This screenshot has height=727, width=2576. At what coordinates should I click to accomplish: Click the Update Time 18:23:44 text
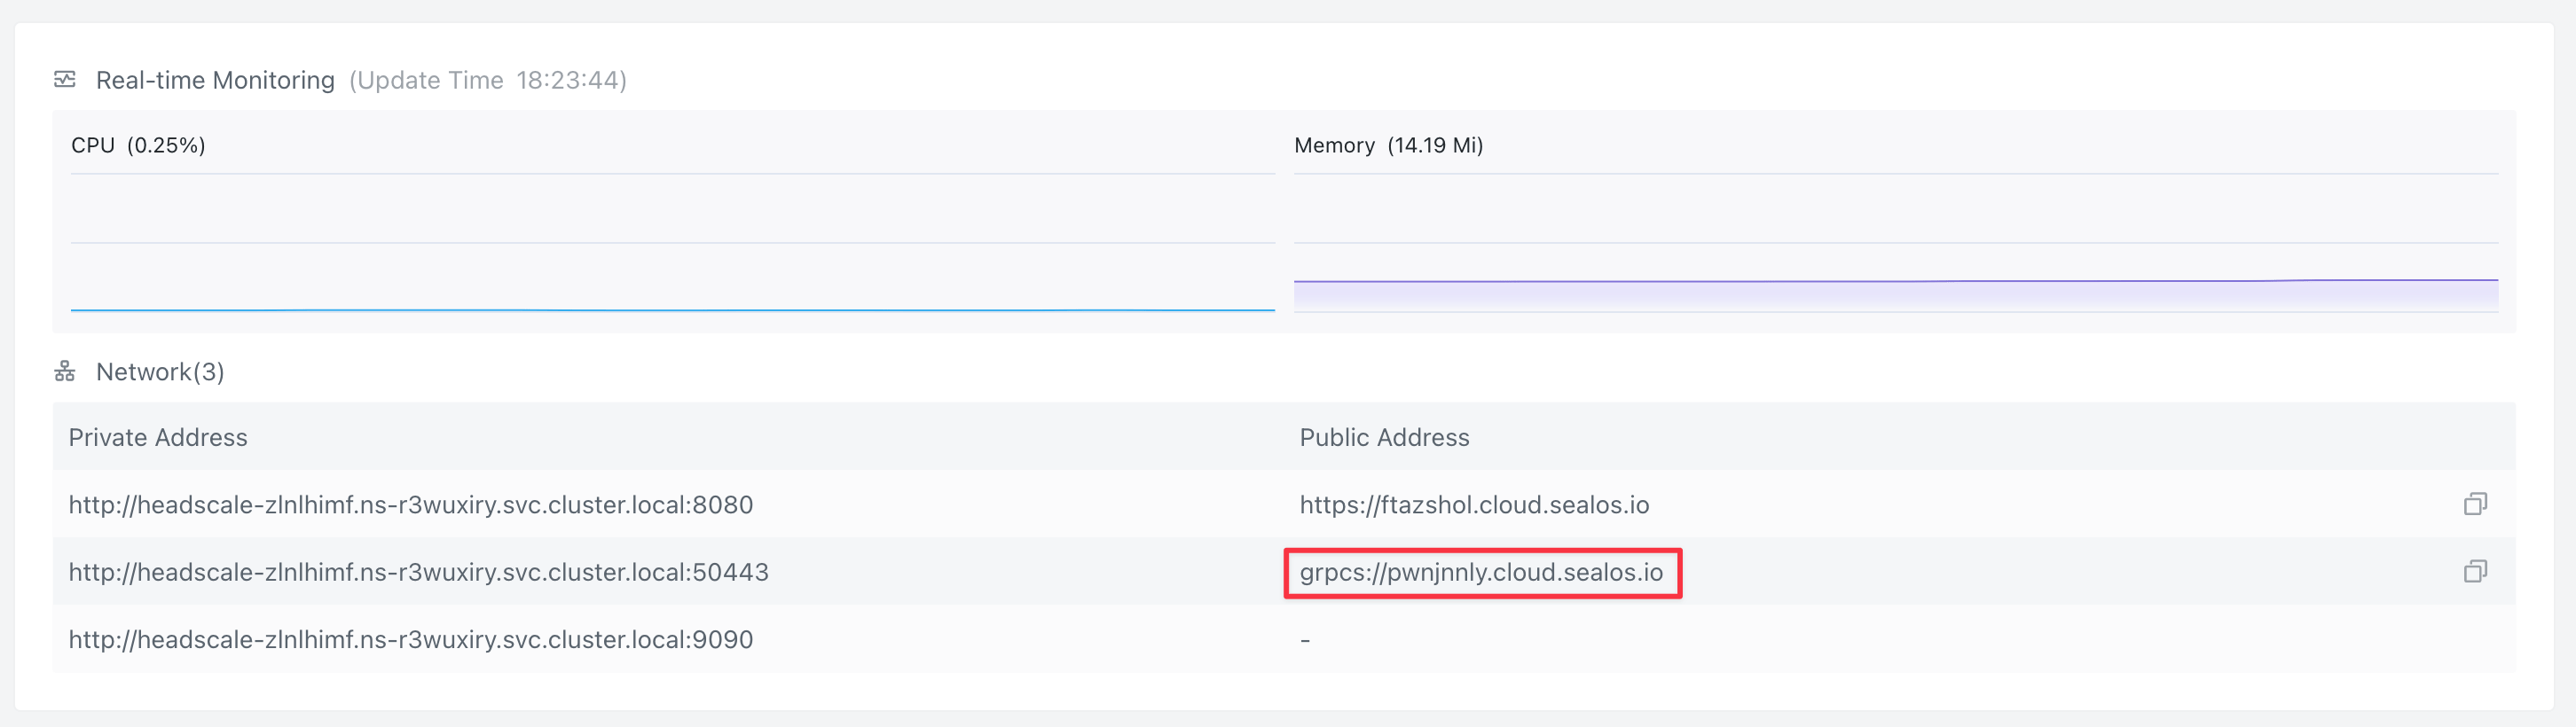coord(488,80)
